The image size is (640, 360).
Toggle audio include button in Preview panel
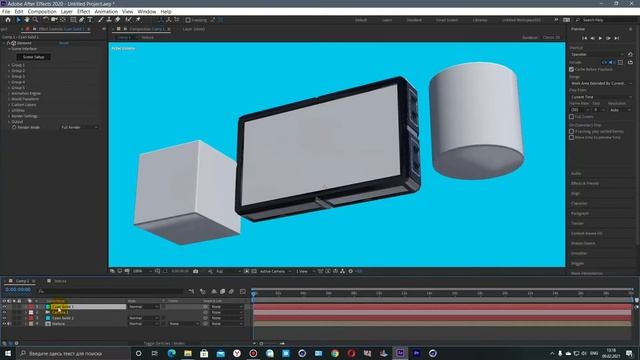pos(611,62)
